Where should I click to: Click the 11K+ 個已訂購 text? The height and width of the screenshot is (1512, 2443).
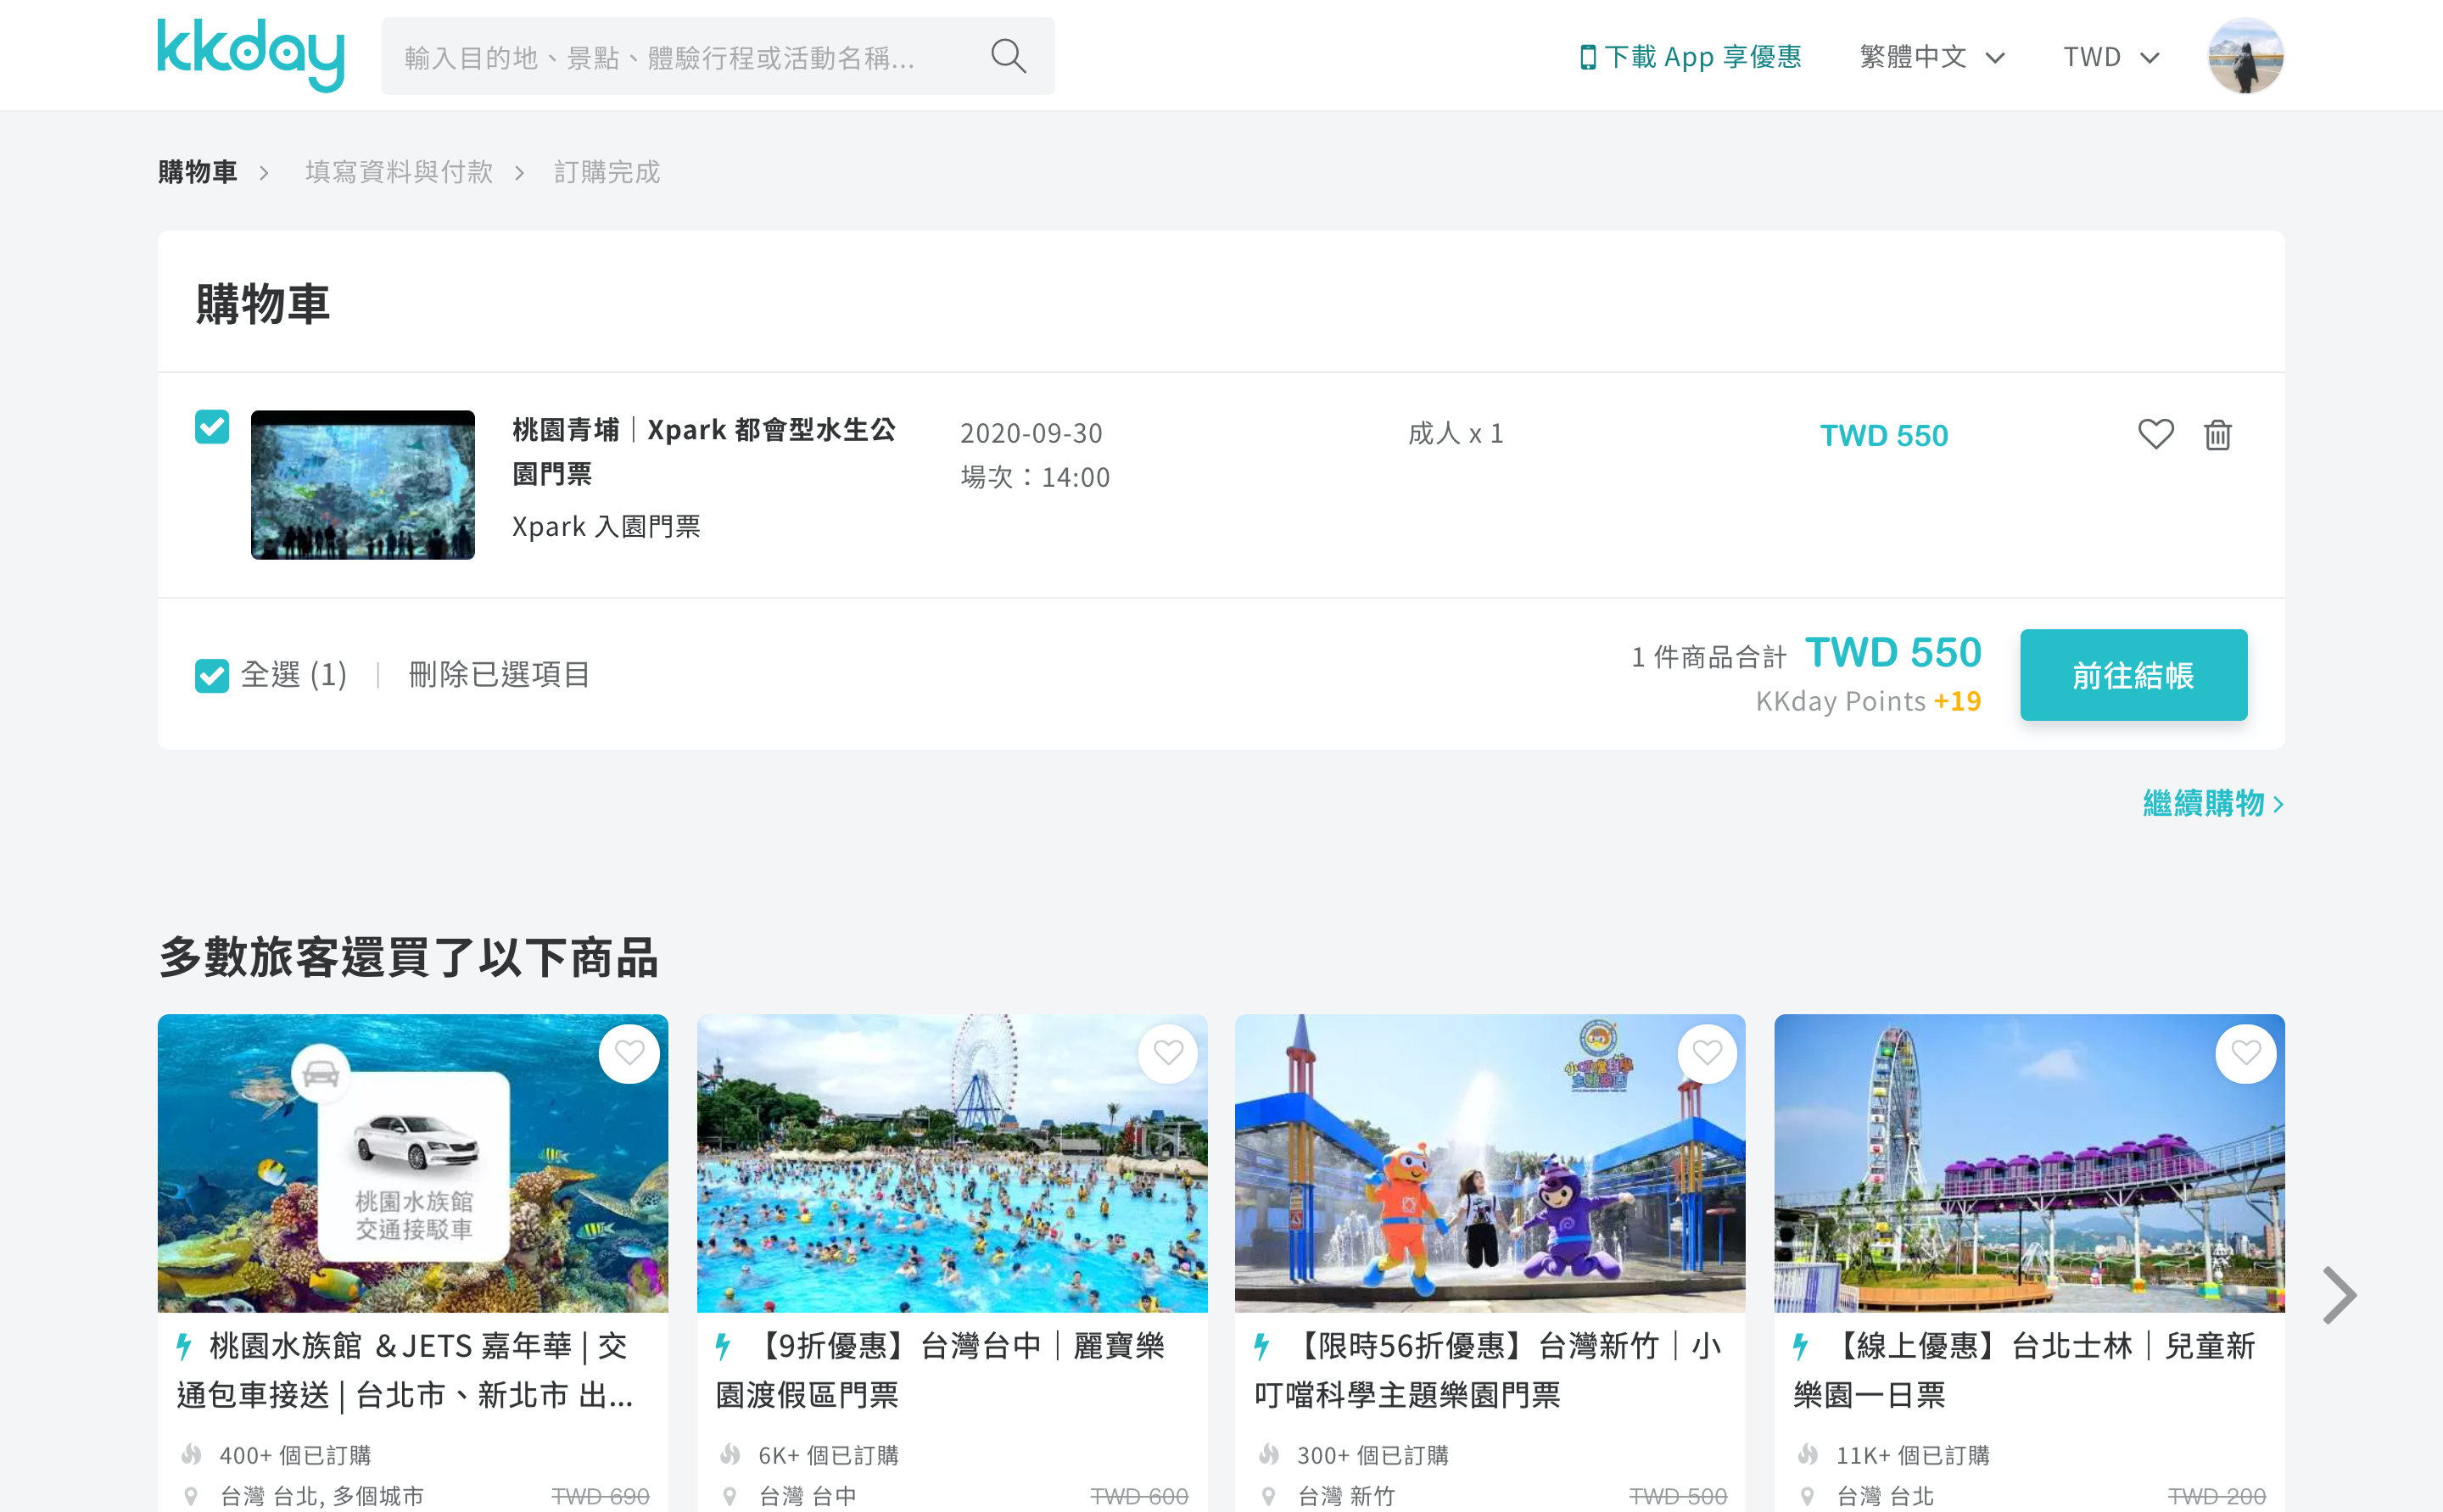pyautogui.click(x=1912, y=1455)
